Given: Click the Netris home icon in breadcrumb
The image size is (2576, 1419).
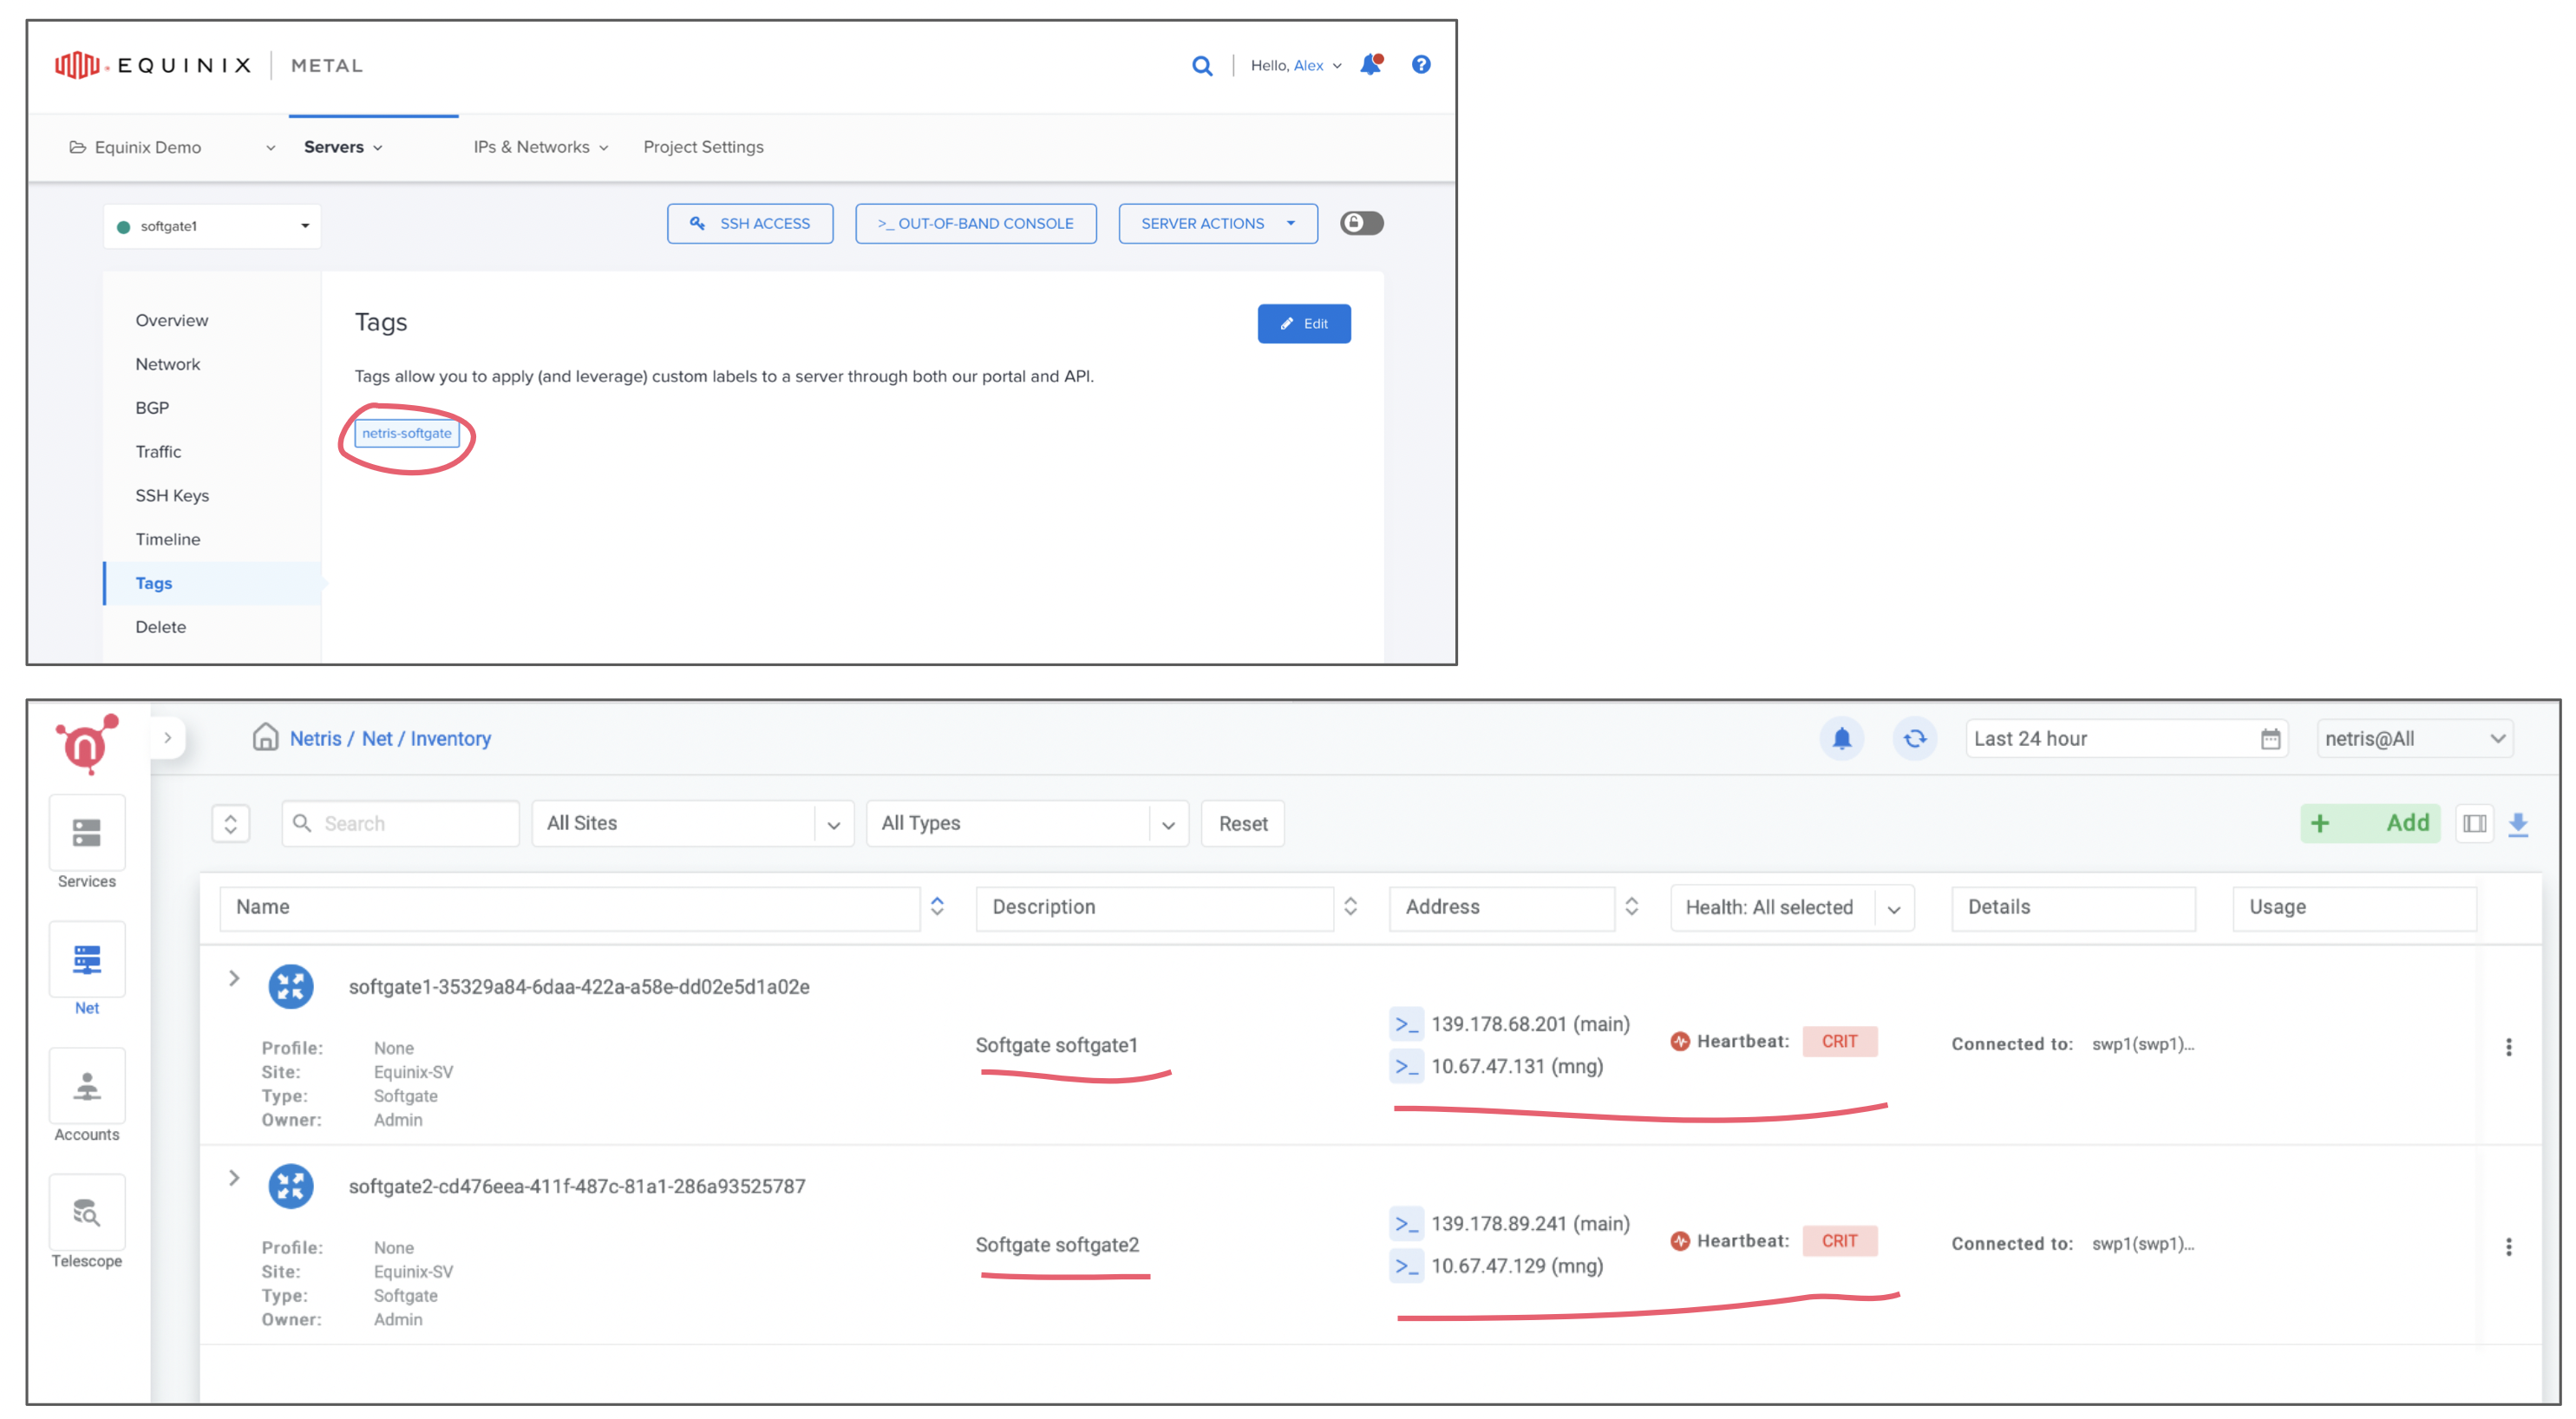Looking at the screenshot, I should click(x=265, y=737).
